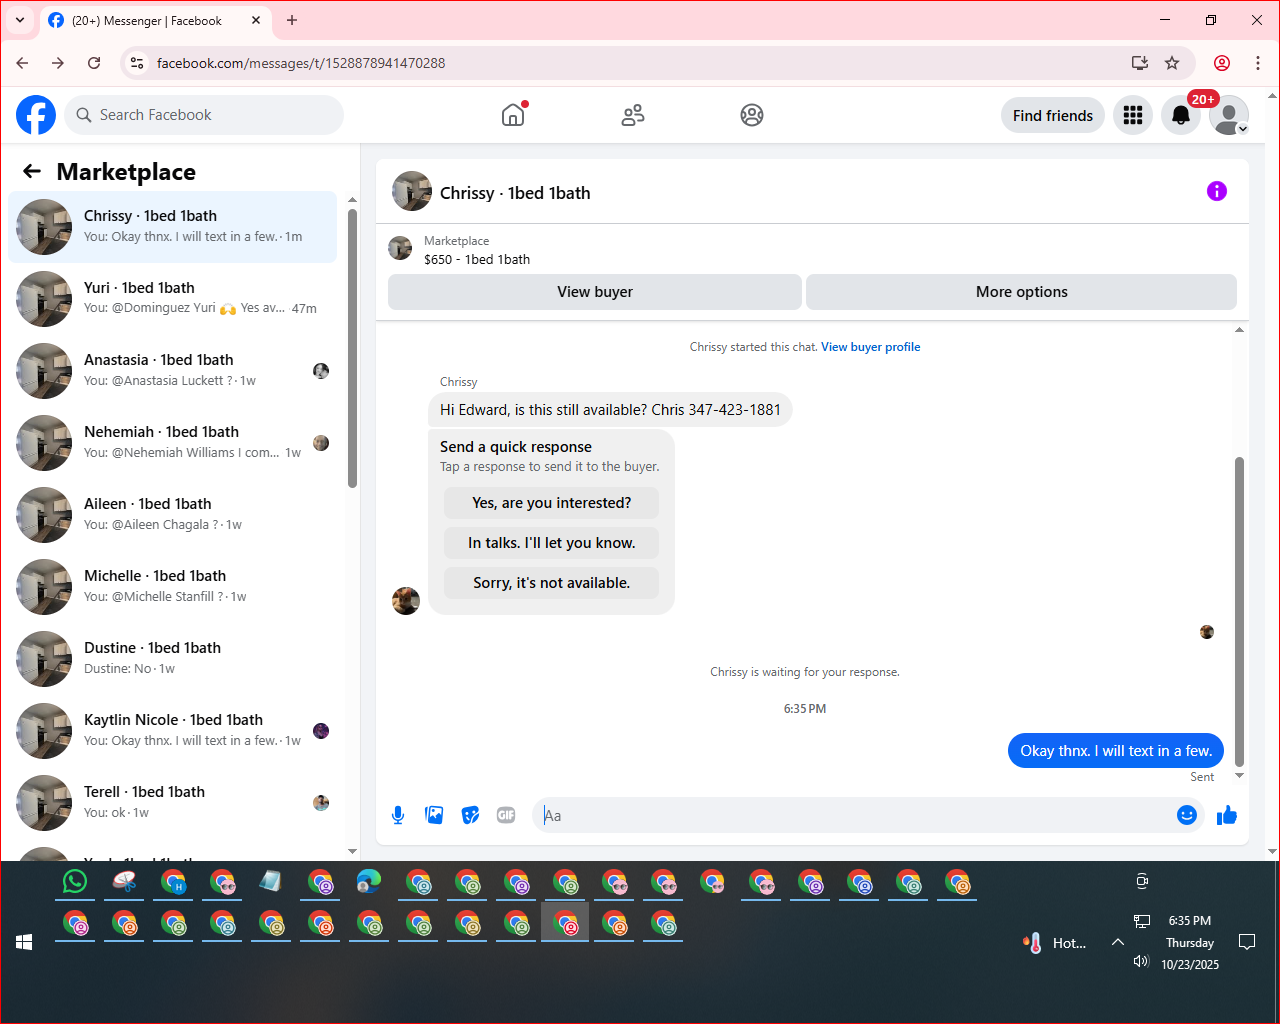Image resolution: width=1280 pixels, height=1024 pixels.
Task: Click Chrissy's avatar beside the quick responses
Action: (406, 601)
